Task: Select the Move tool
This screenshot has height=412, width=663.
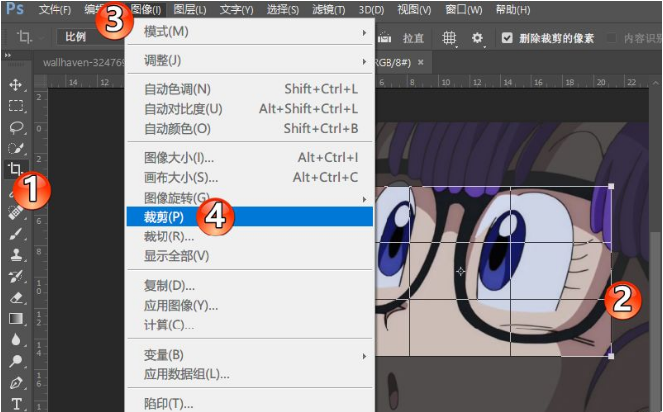Action: coord(16,85)
